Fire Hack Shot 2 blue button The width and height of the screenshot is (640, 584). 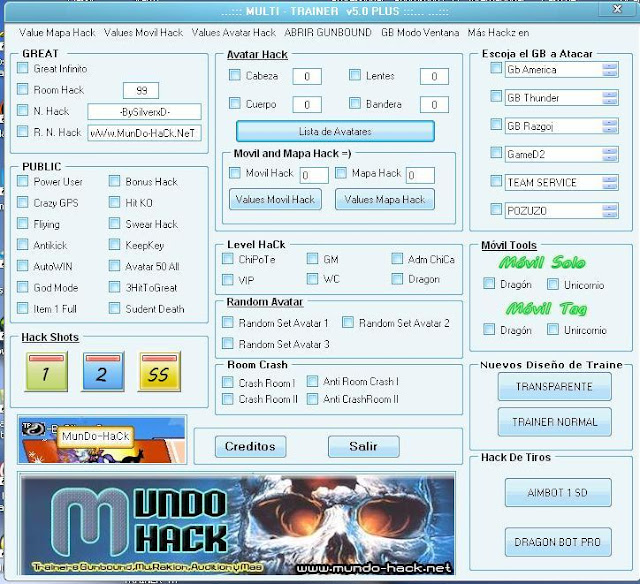click(103, 372)
